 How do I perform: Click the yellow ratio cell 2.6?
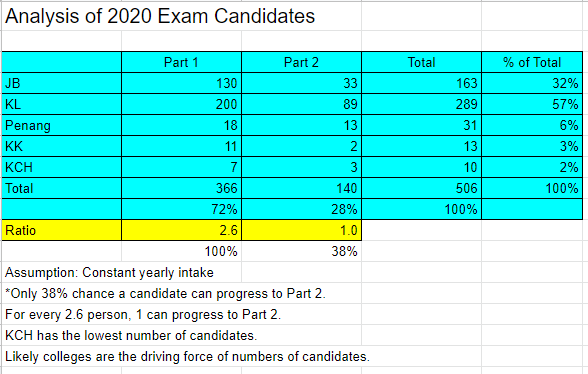point(182,230)
